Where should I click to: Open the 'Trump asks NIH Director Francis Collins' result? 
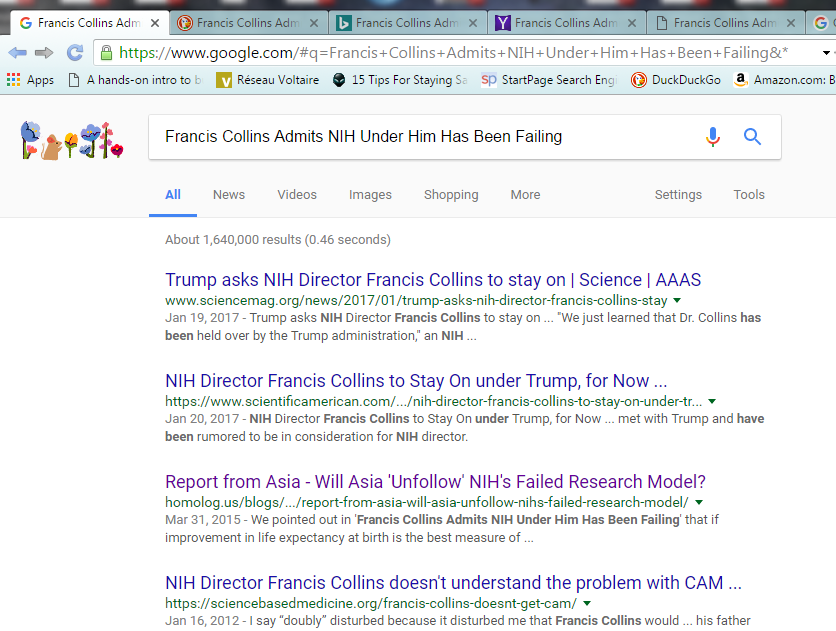click(433, 279)
